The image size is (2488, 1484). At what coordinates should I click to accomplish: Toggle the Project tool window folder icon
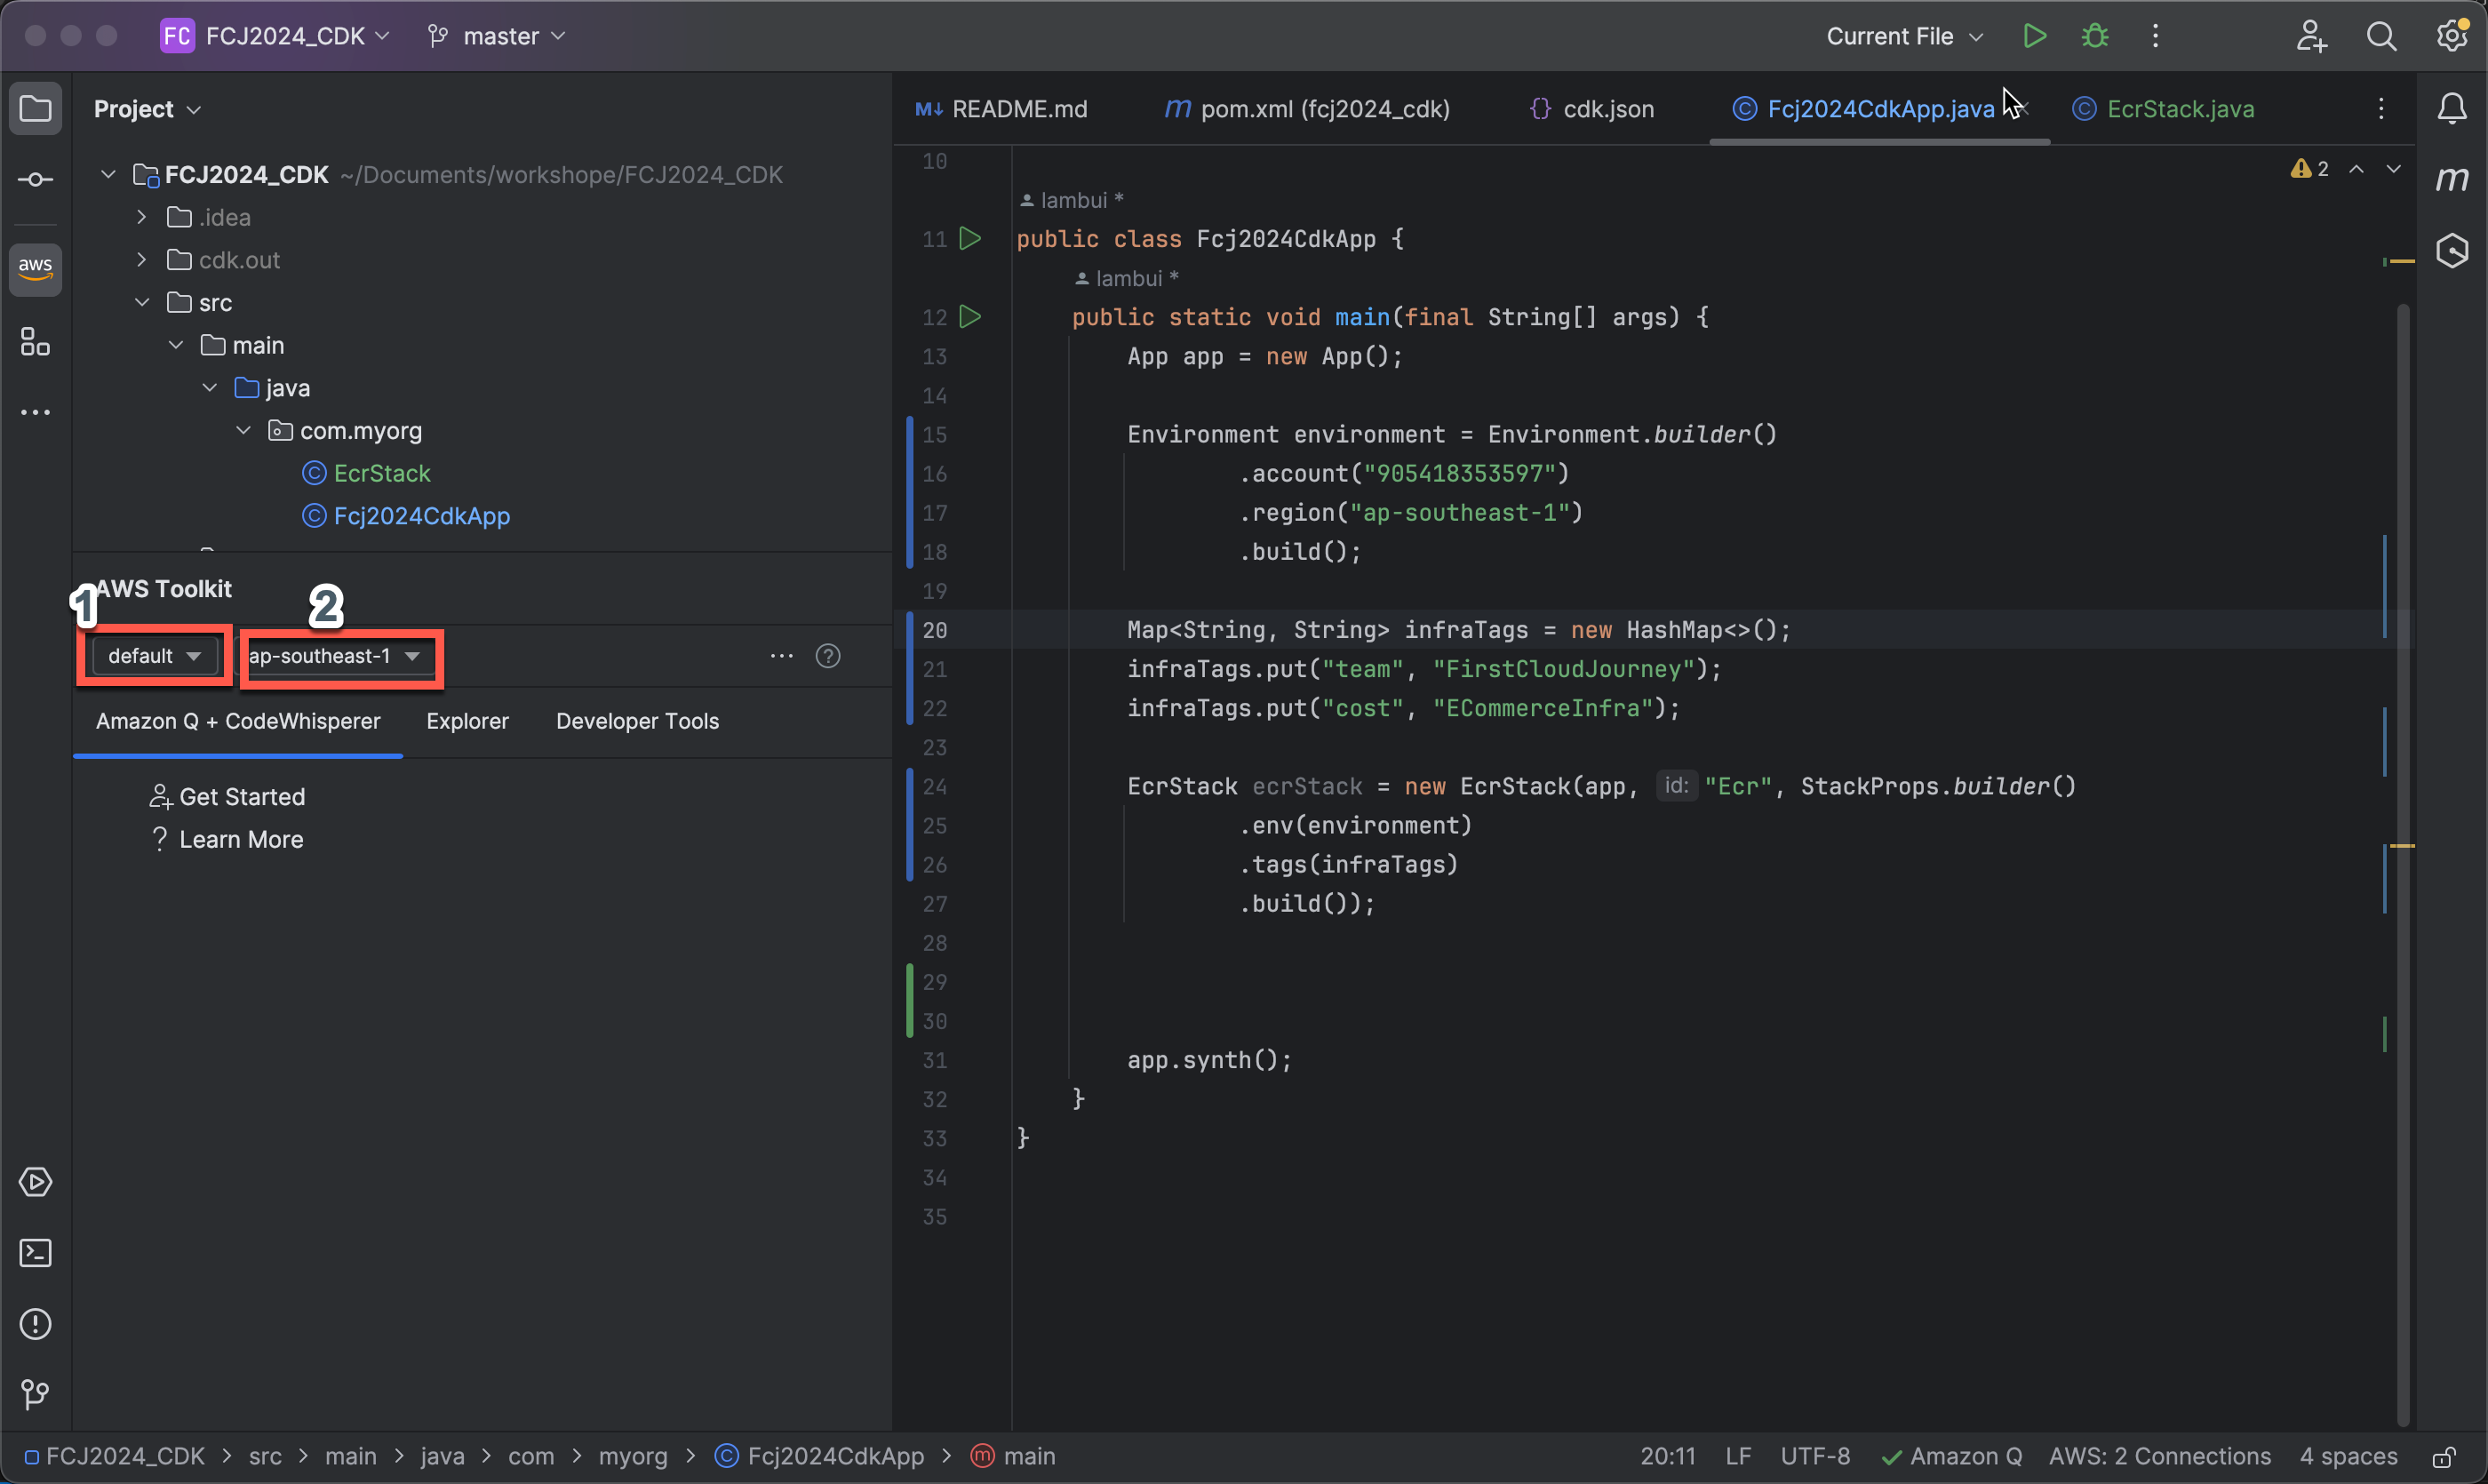click(35, 108)
